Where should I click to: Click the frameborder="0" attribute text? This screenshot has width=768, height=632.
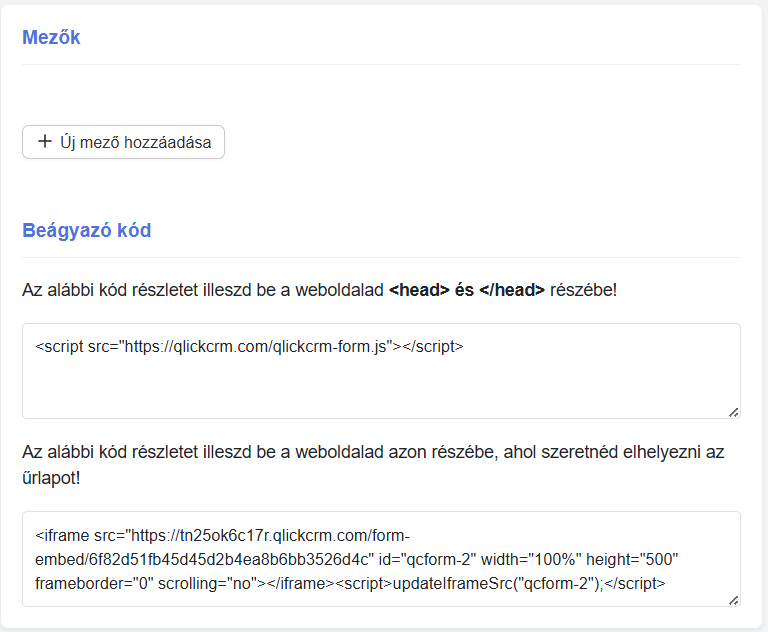pos(94,583)
